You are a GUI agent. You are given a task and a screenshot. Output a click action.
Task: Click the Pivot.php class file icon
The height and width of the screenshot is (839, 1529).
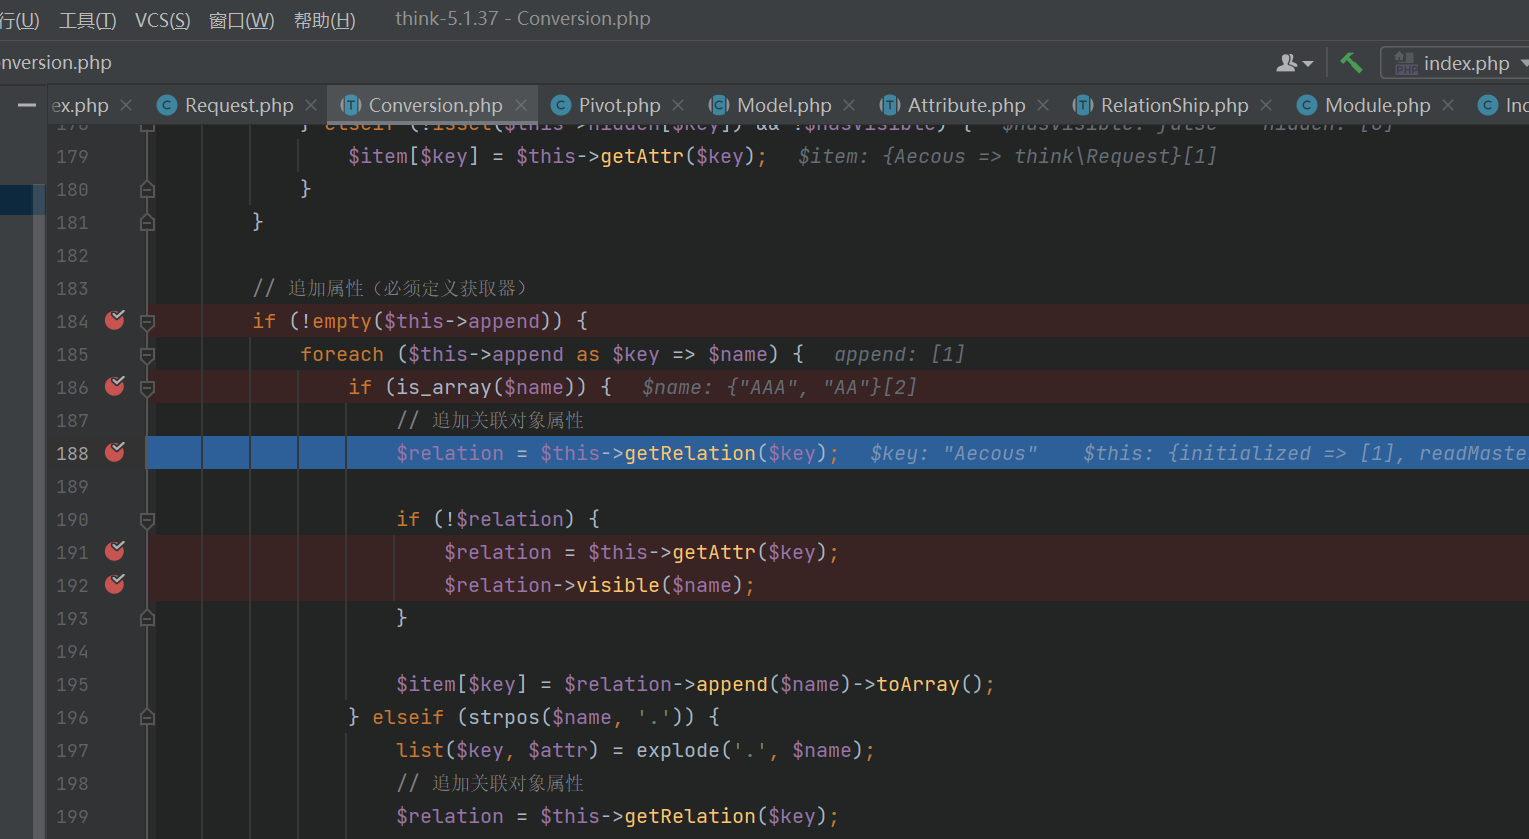561,105
